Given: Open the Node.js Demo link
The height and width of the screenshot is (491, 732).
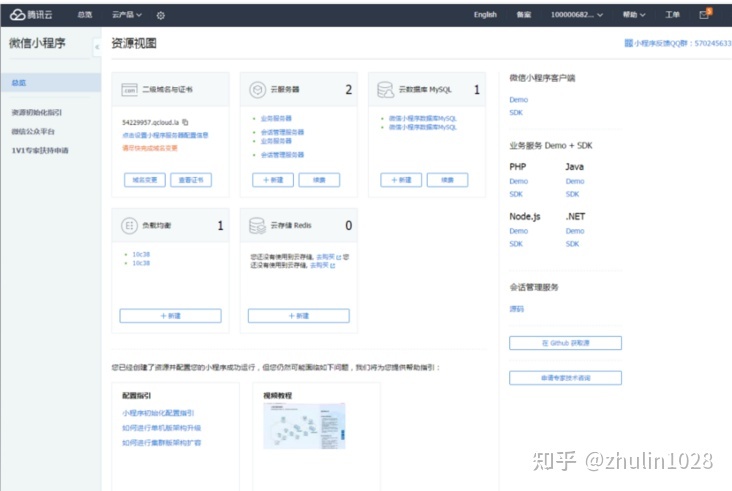Looking at the screenshot, I should tap(519, 231).
